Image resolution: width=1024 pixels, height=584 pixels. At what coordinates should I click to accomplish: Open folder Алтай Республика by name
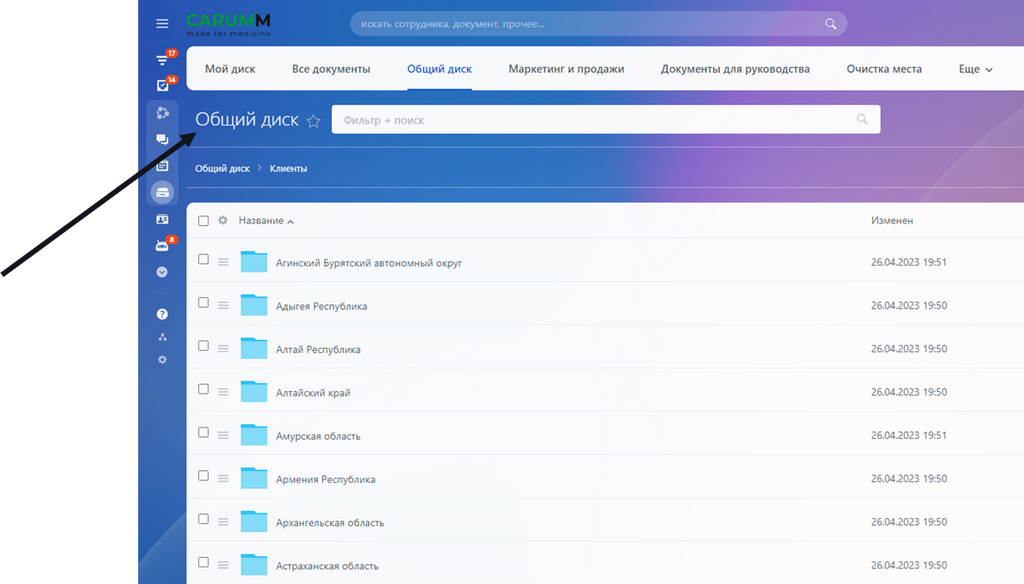318,349
